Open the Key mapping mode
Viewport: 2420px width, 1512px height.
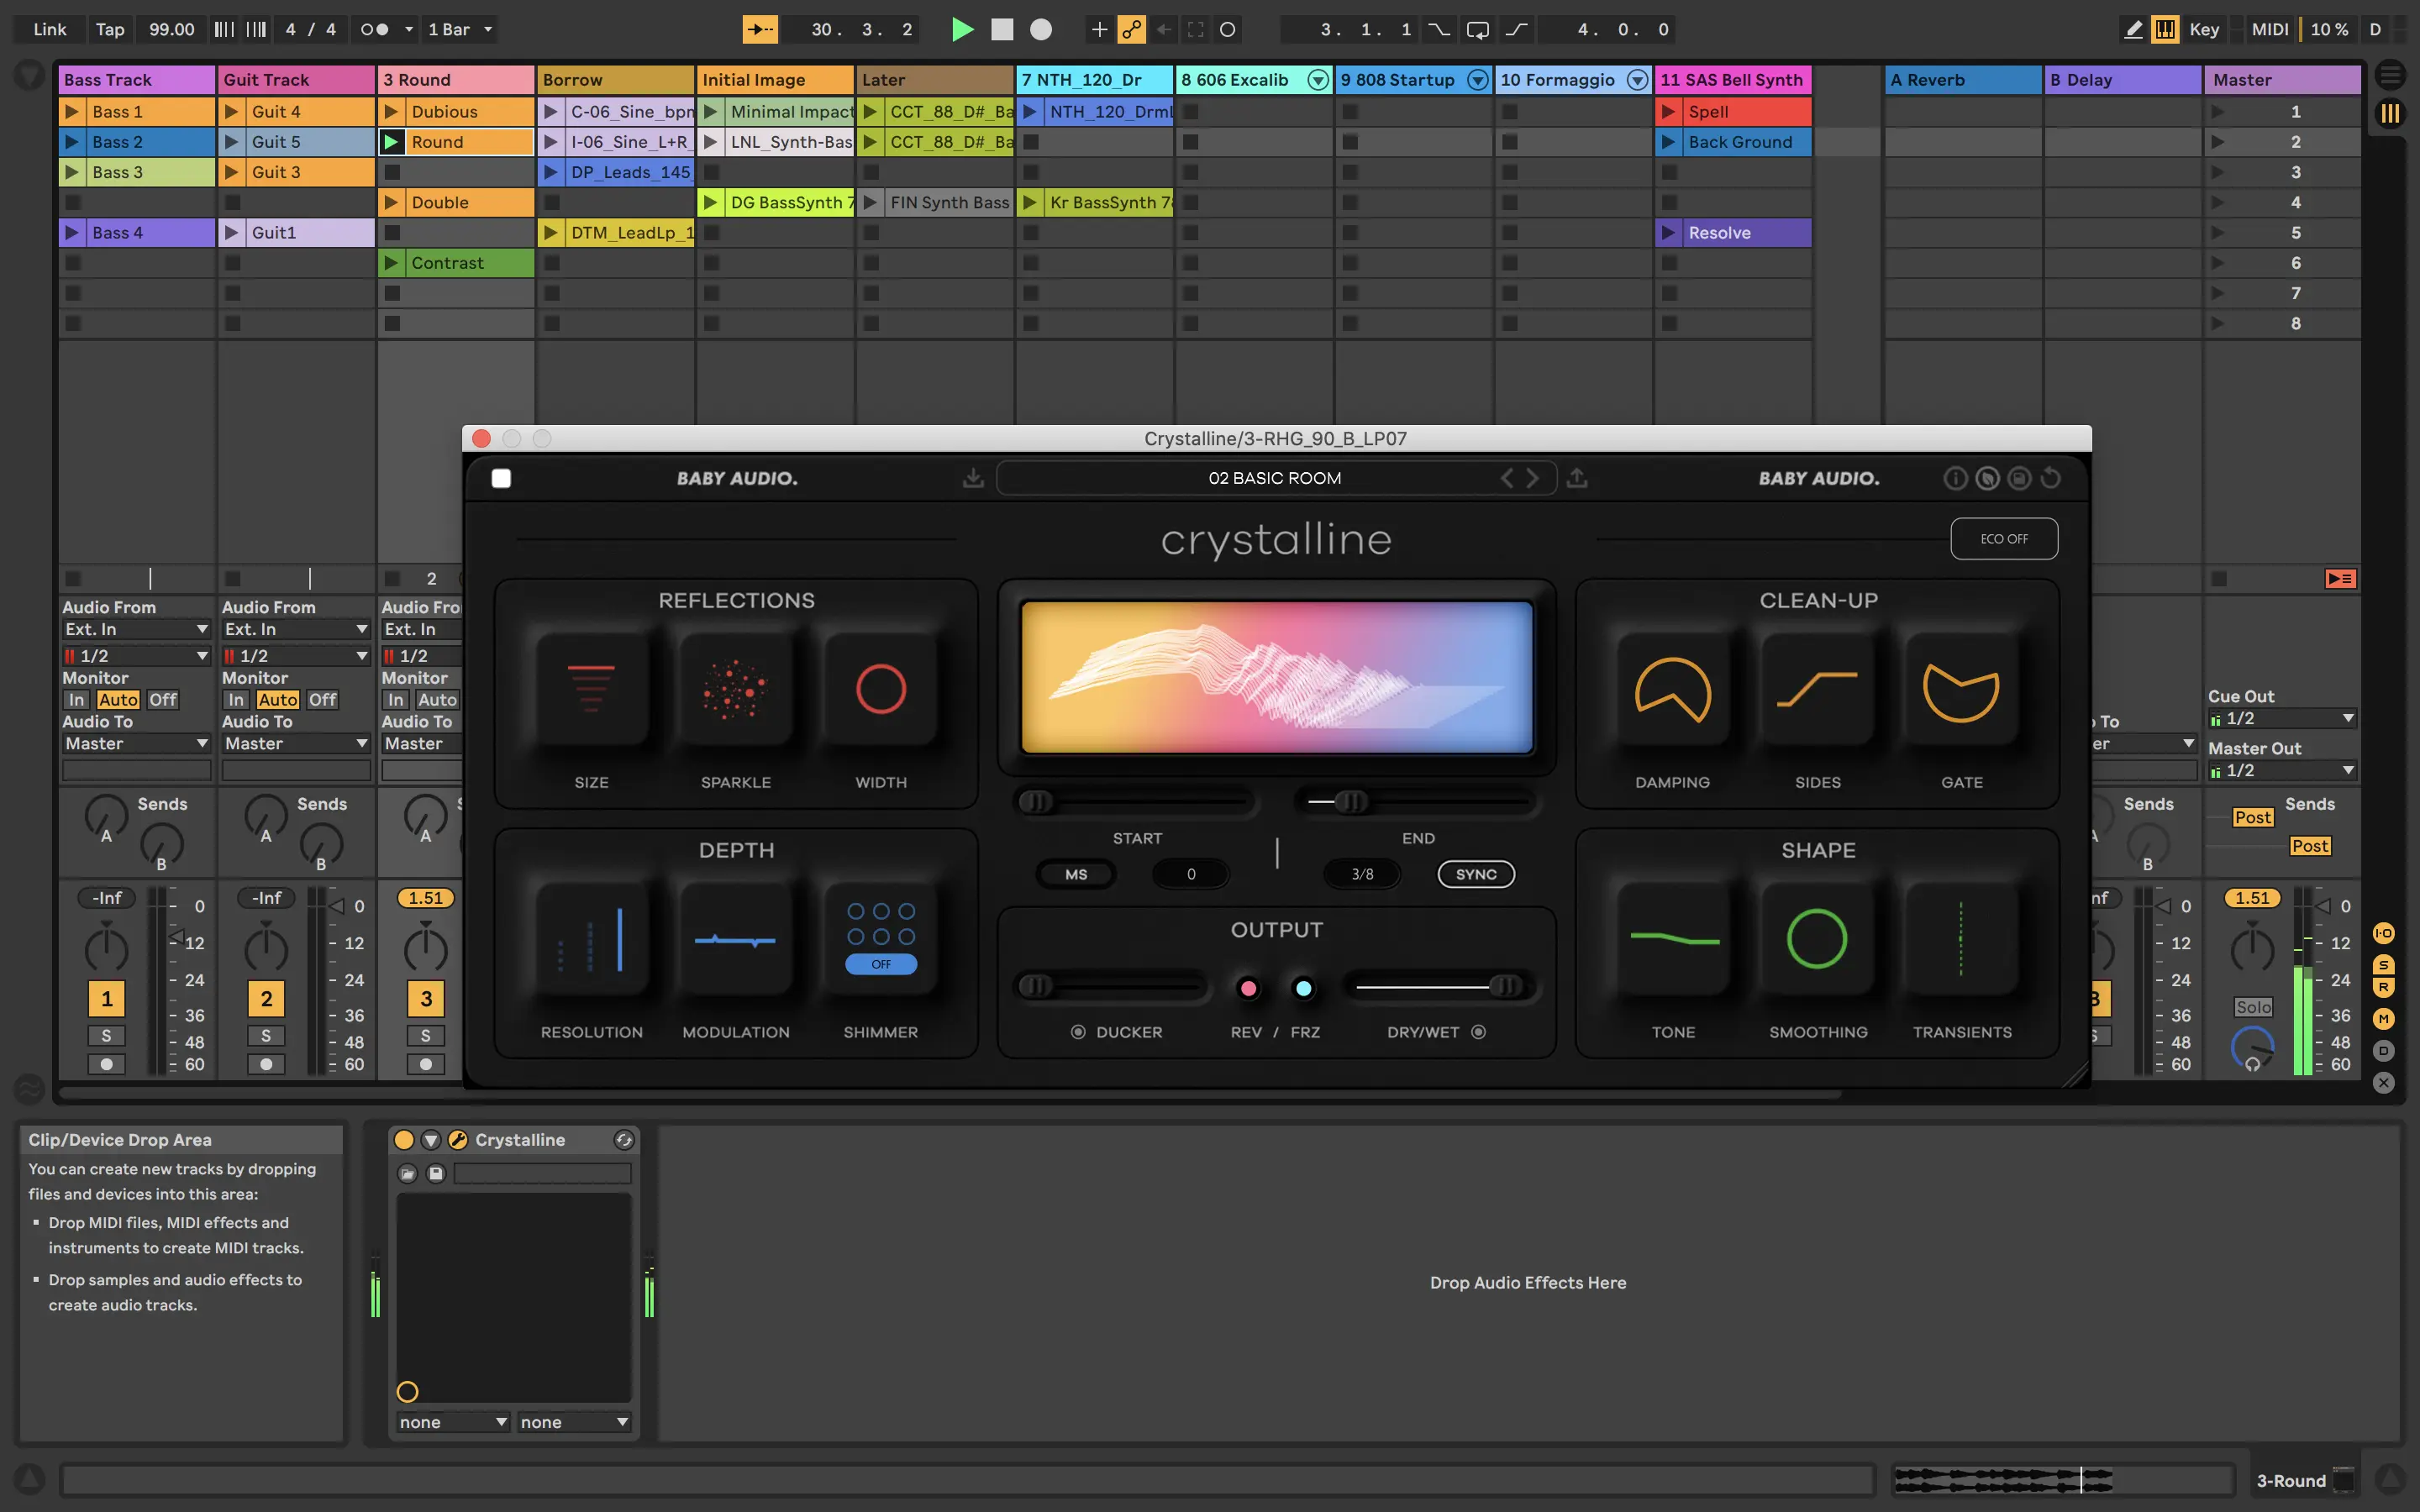tap(2204, 29)
